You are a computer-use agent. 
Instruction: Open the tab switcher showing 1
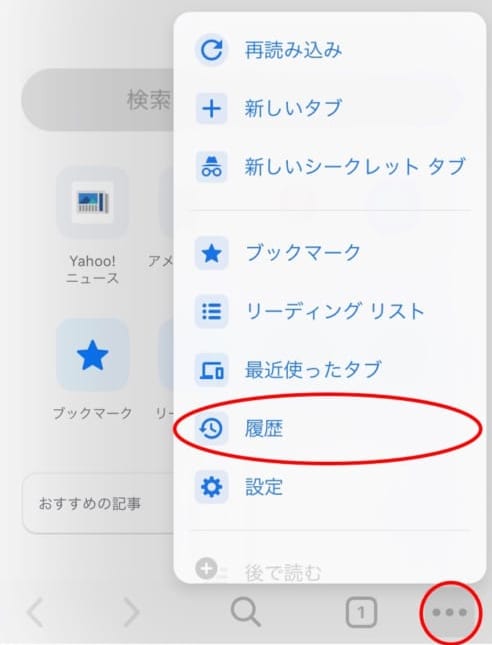(x=361, y=613)
